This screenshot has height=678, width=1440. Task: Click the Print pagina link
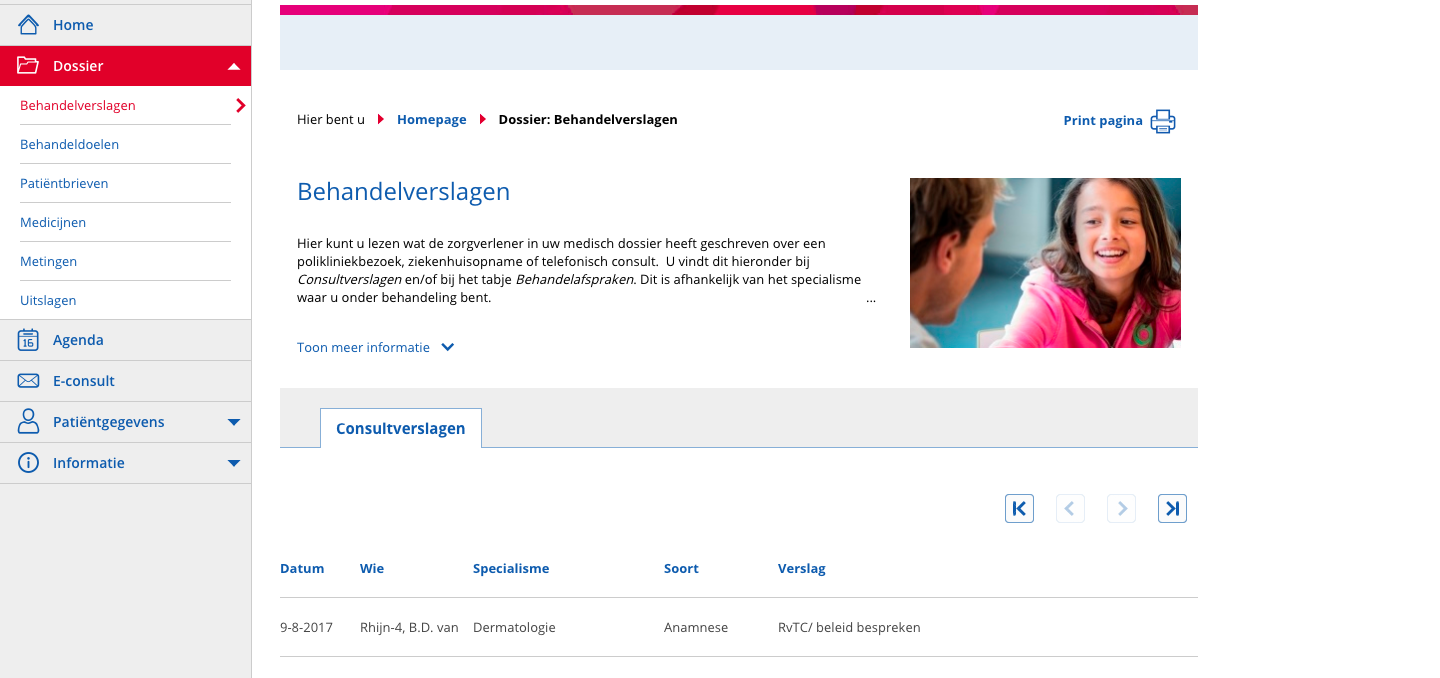pyautogui.click(x=1102, y=121)
